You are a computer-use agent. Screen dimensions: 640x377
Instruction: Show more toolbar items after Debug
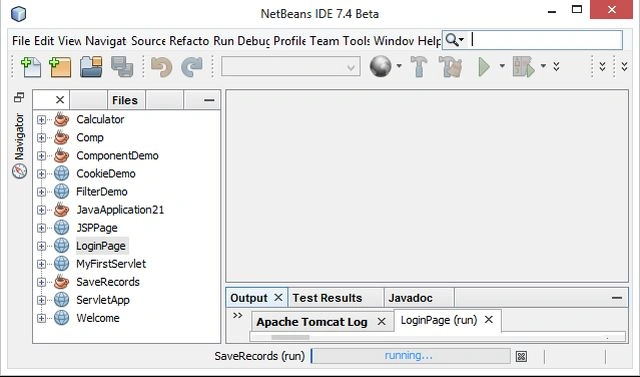[556, 66]
